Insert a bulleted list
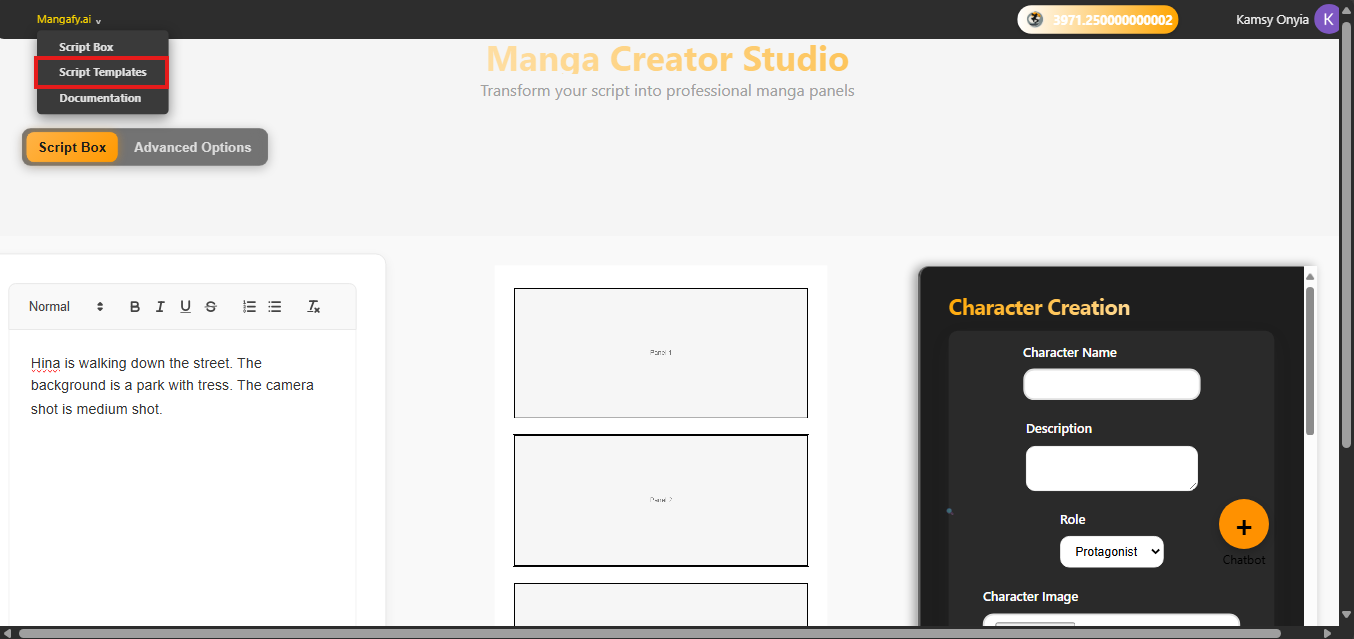This screenshot has height=639, width=1354. click(275, 306)
